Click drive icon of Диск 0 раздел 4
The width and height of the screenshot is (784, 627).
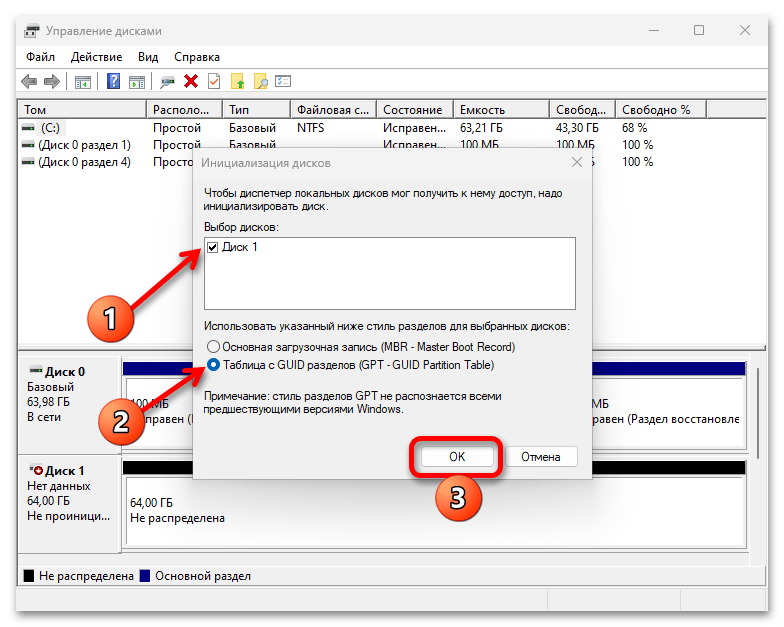(28, 162)
